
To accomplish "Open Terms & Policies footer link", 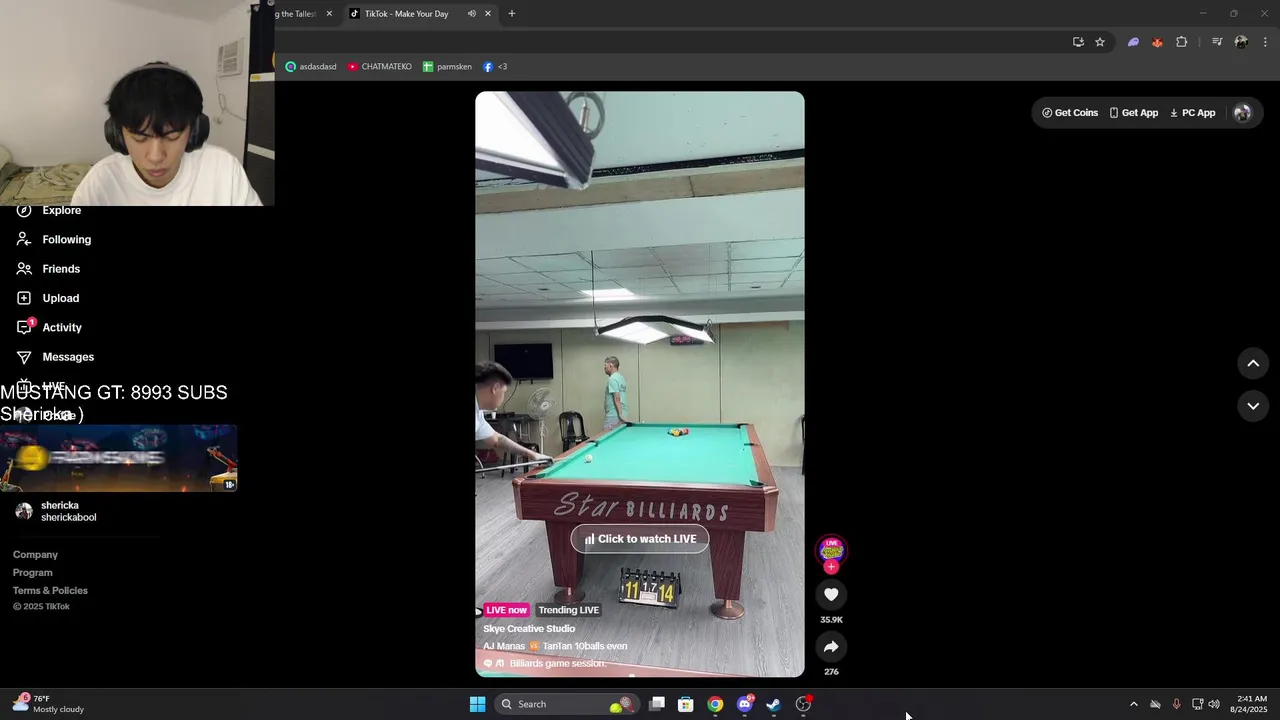I will point(50,591).
